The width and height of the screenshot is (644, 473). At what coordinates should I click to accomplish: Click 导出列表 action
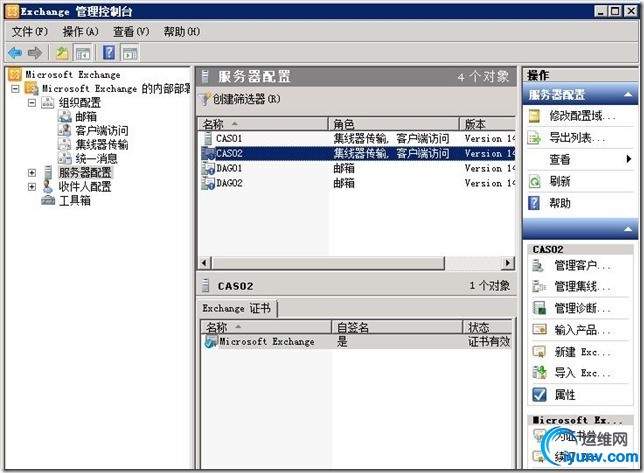point(580,138)
